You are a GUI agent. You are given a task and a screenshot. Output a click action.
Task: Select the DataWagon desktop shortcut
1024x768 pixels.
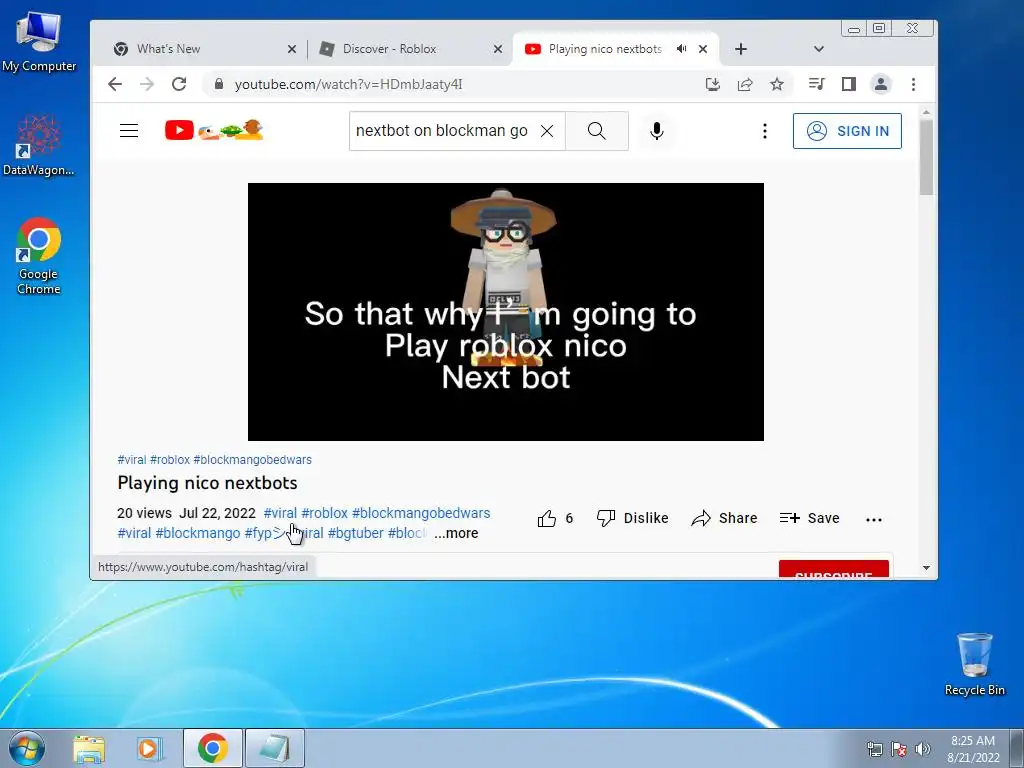(39, 146)
